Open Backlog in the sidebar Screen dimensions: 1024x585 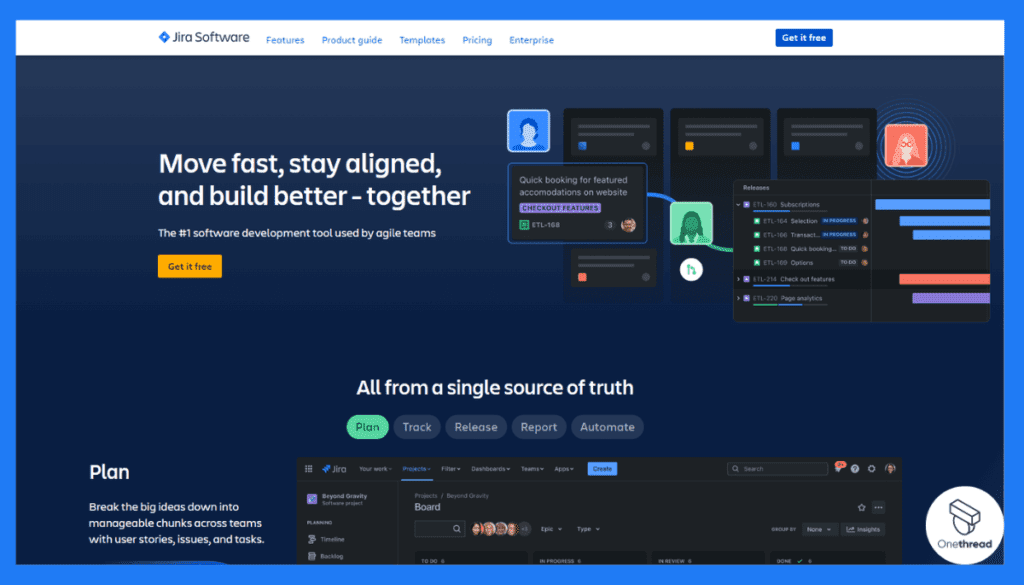[x=325, y=556]
